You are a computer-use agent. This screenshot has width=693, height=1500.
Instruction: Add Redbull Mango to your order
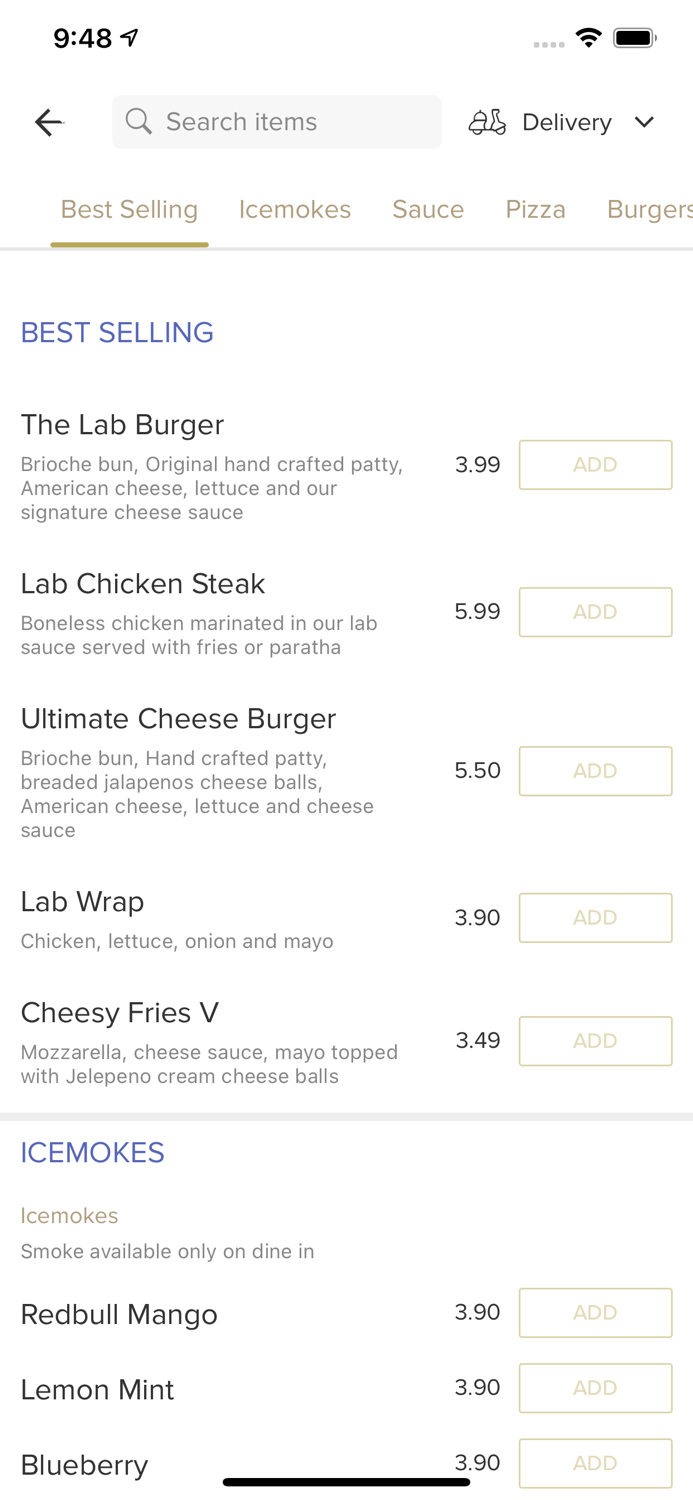point(595,1312)
